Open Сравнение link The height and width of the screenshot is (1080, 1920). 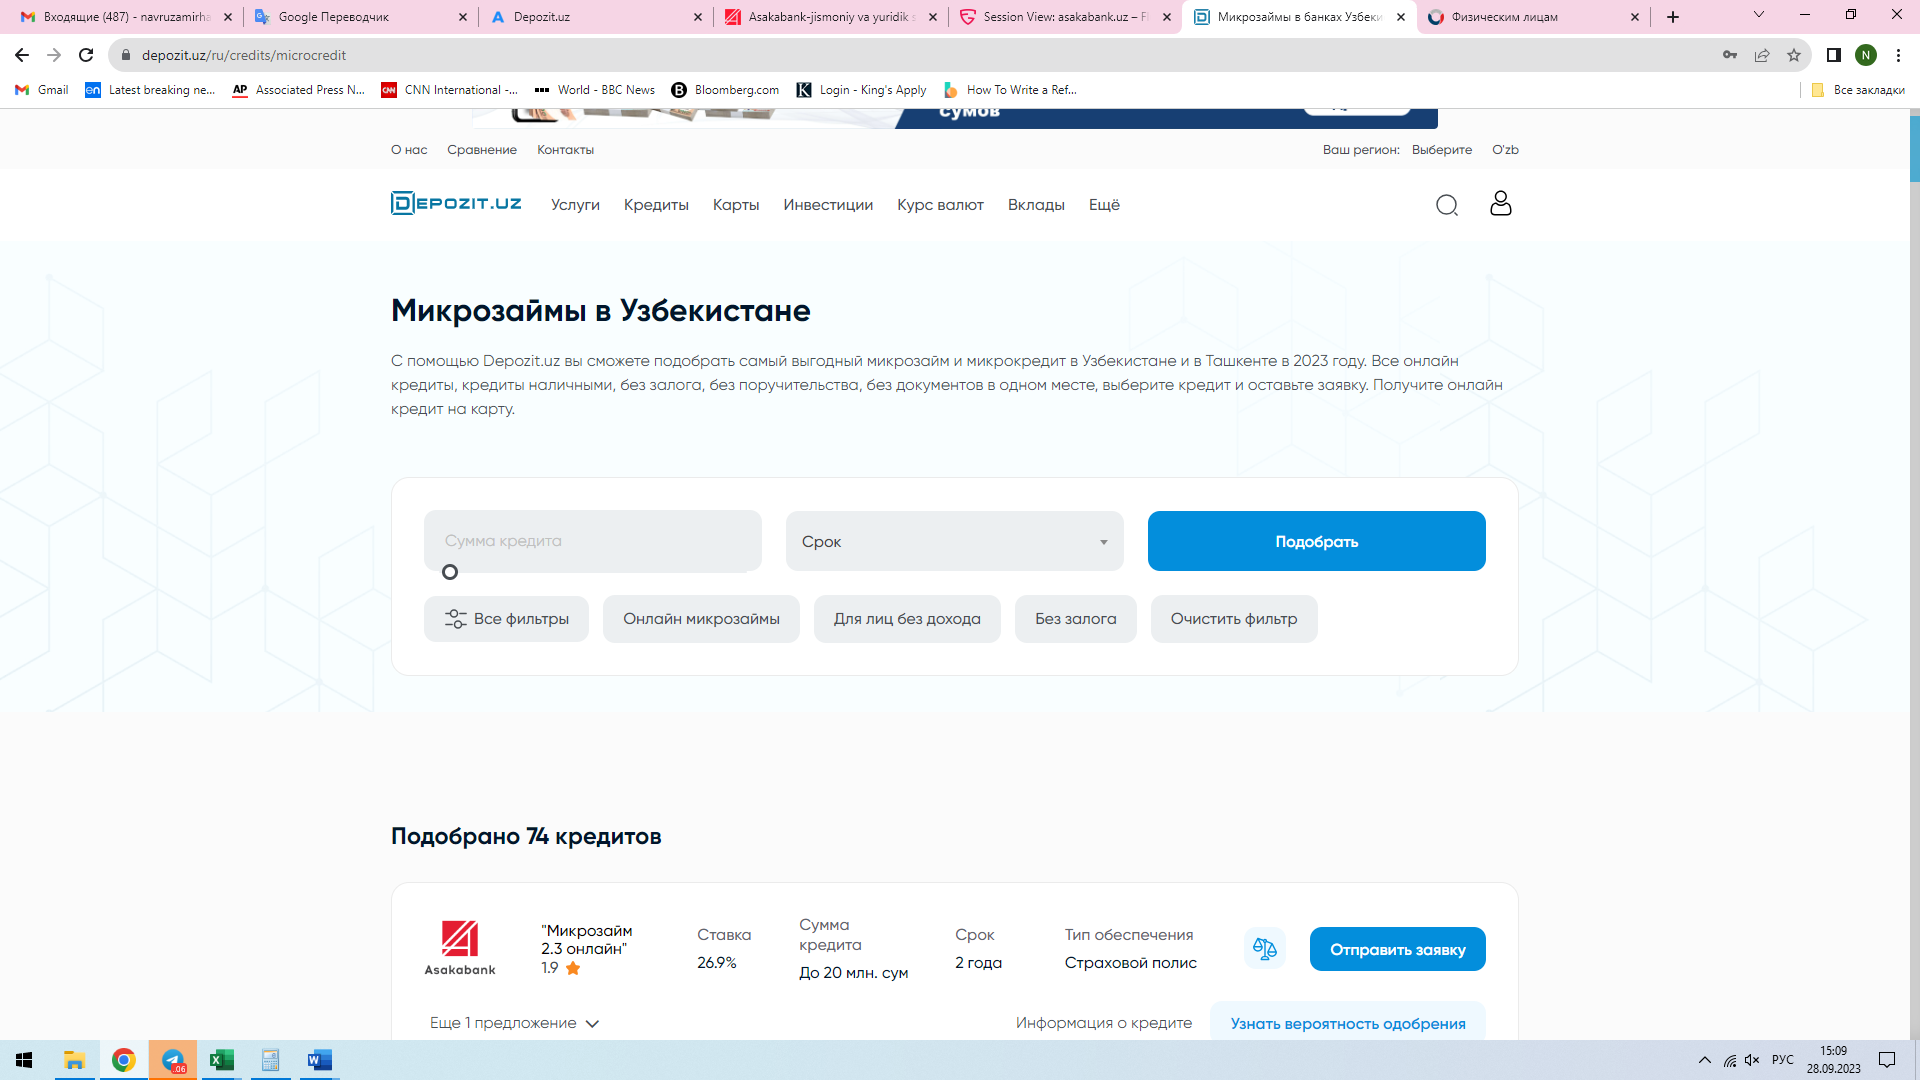(482, 150)
